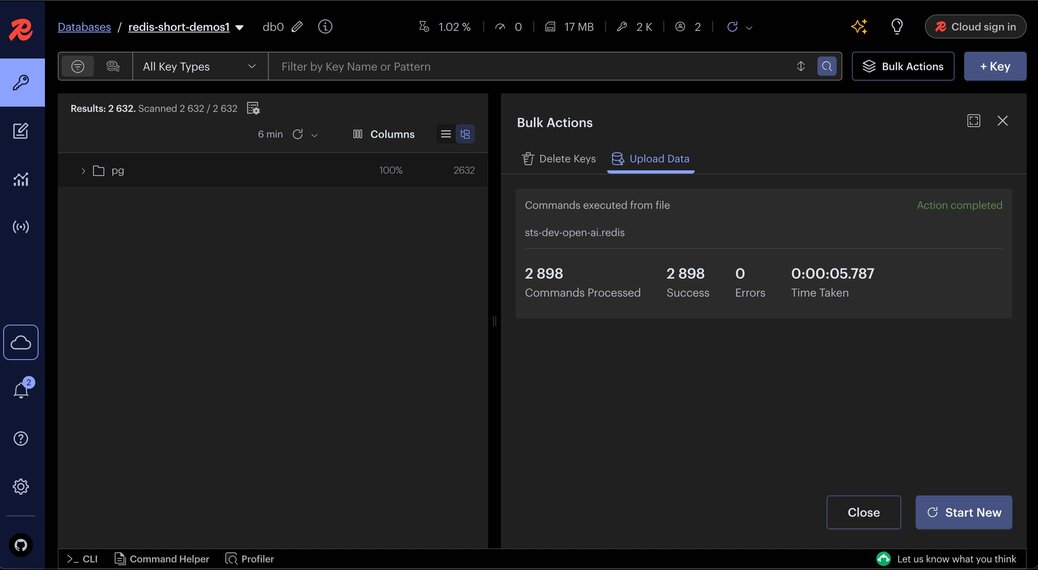Switch to the Delete Keys tab
Image resolution: width=1038 pixels, height=570 pixels.
tap(559, 159)
